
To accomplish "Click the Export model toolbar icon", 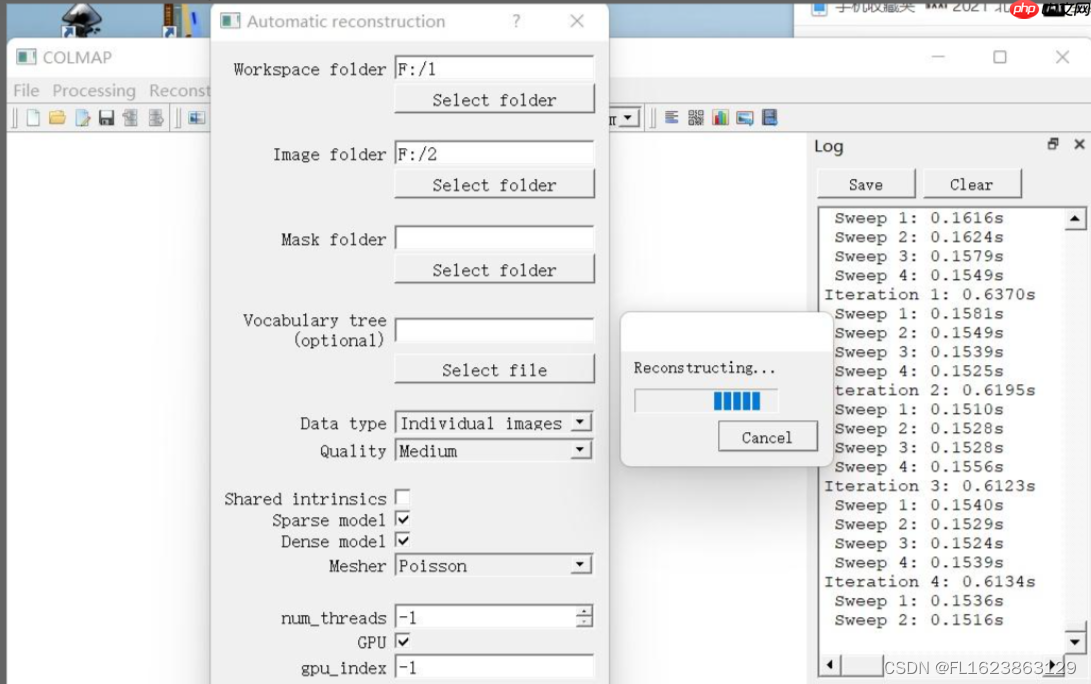I will point(156,118).
